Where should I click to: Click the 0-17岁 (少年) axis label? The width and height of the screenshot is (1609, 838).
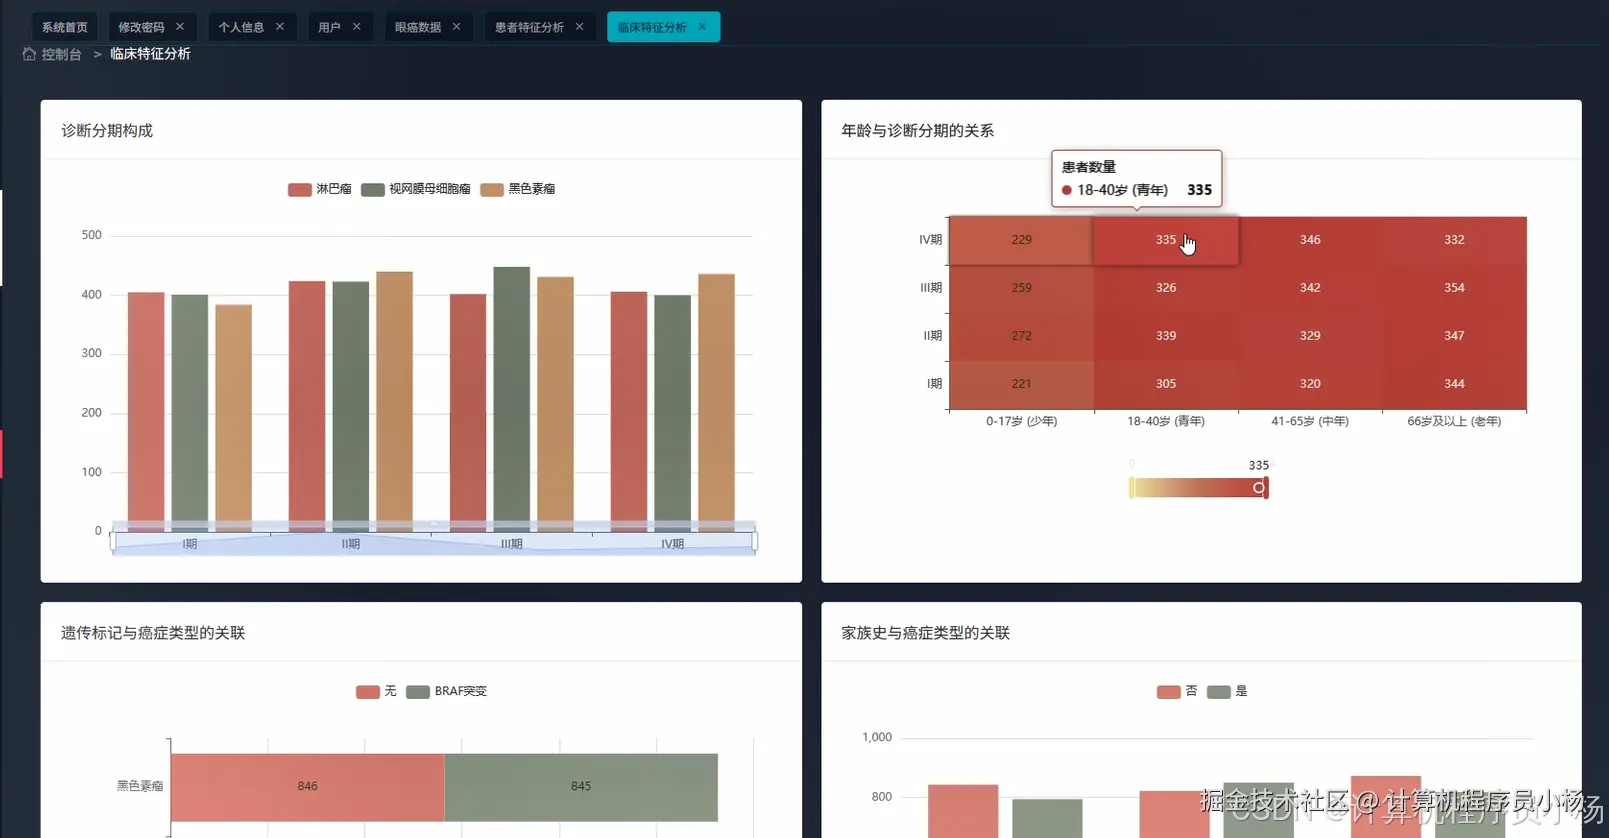pyautogui.click(x=1021, y=421)
